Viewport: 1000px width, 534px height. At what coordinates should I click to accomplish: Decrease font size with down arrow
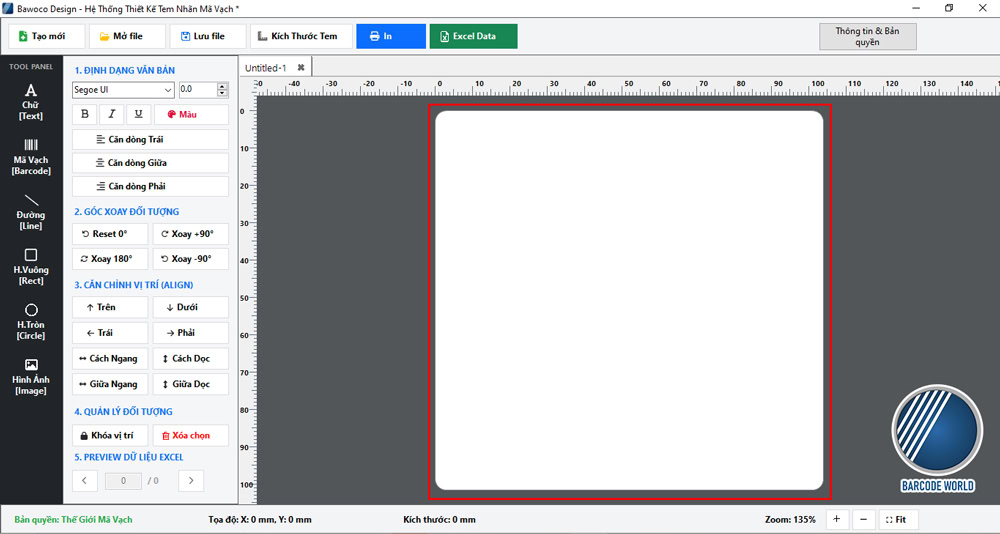pos(222,93)
